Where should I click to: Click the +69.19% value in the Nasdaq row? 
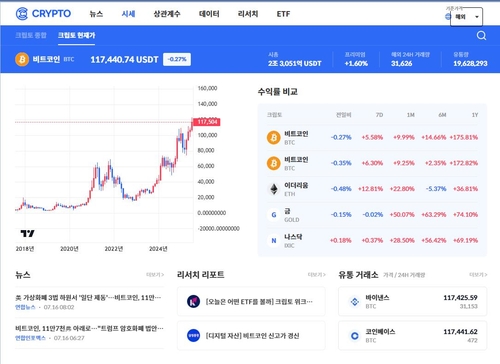click(465, 240)
